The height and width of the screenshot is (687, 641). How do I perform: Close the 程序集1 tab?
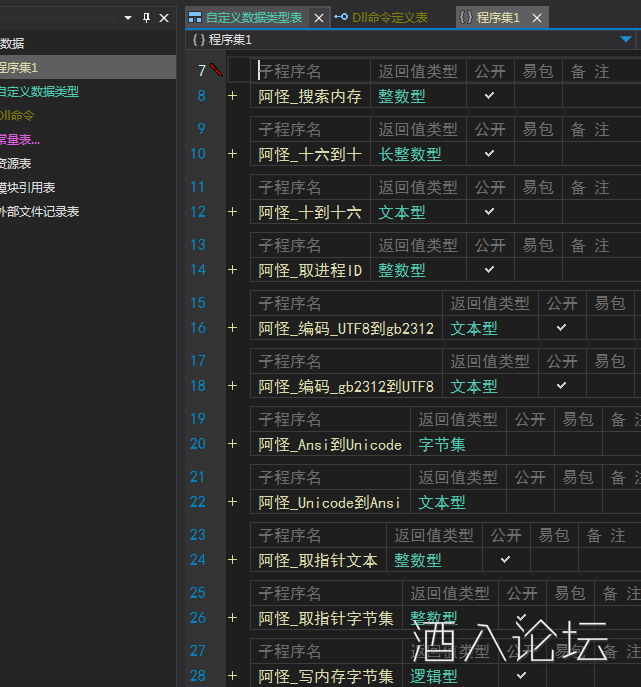pyautogui.click(x=537, y=18)
